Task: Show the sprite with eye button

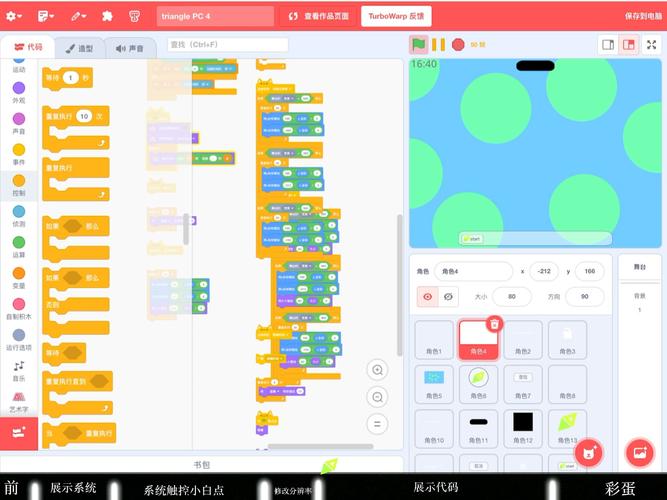Action: (x=428, y=297)
